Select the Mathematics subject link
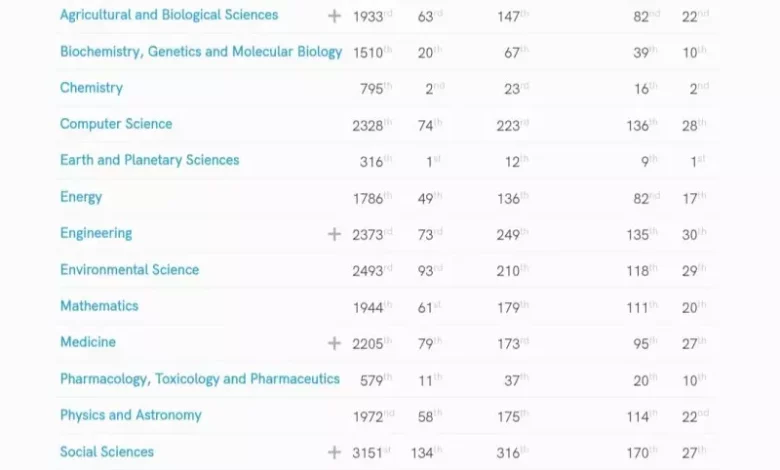Image resolution: width=780 pixels, height=470 pixels. click(99, 306)
